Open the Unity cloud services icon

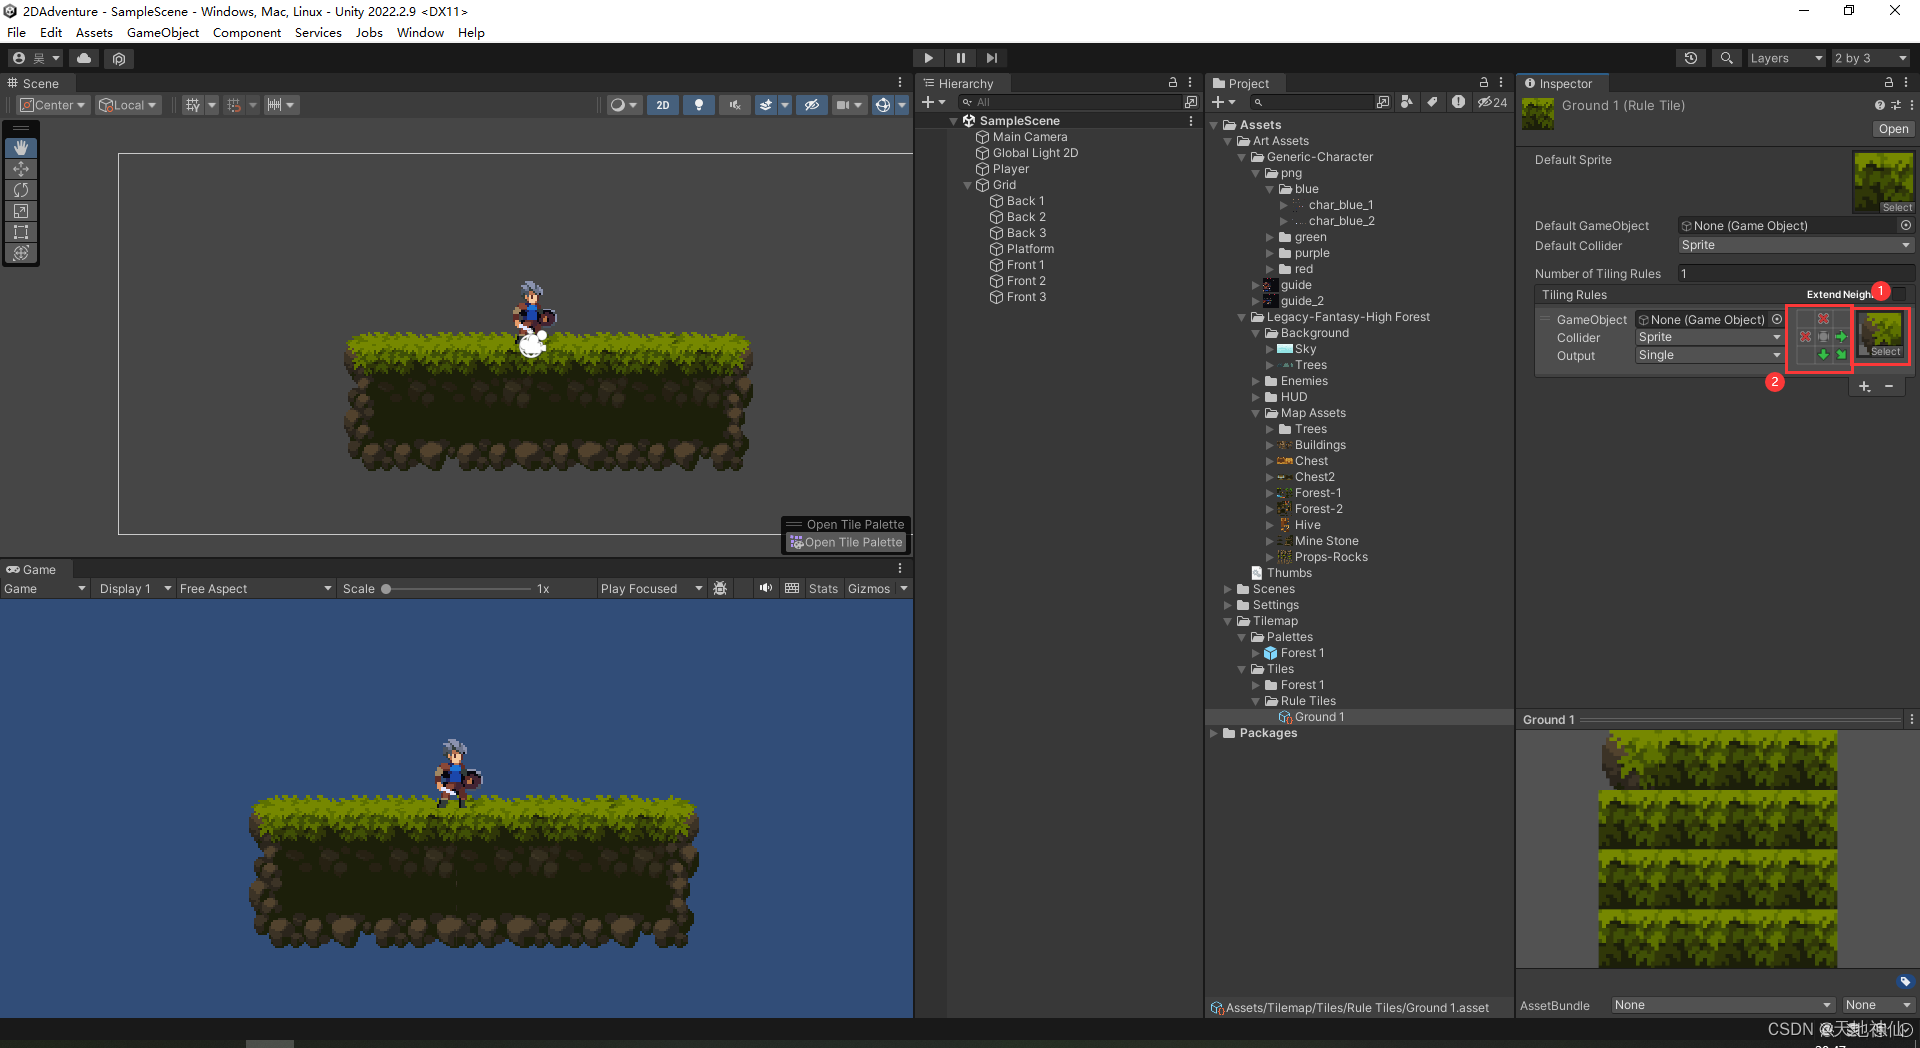pyautogui.click(x=84, y=59)
